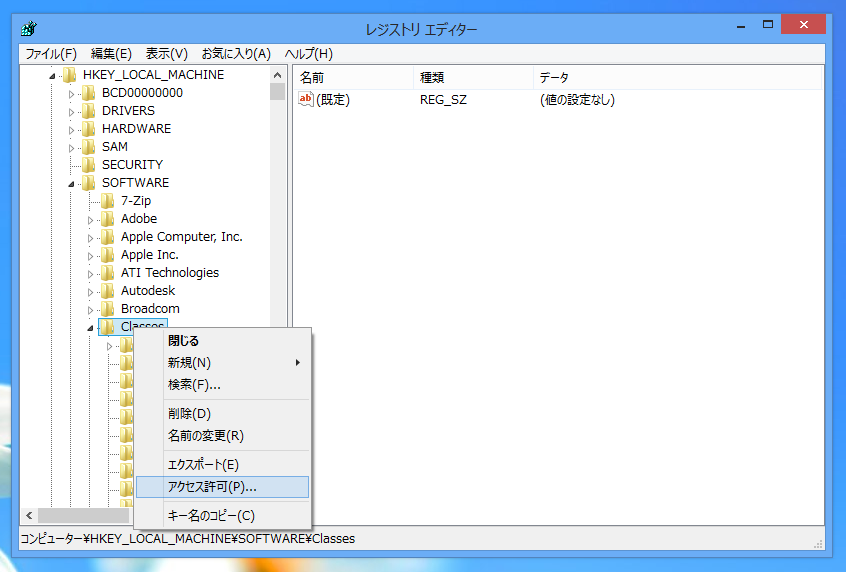Click the 7-Zip folder icon
Image resolution: width=846 pixels, height=572 pixels.
coord(107,201)
